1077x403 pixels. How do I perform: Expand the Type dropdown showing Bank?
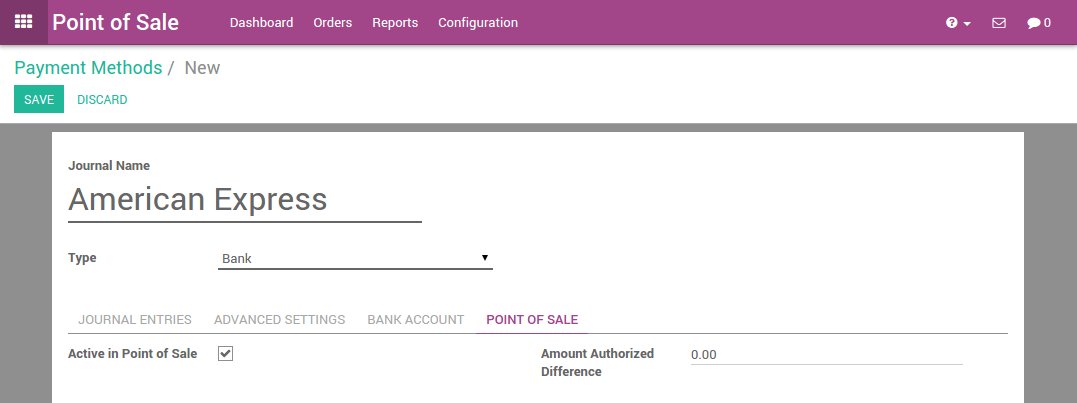tap(355, 258)
